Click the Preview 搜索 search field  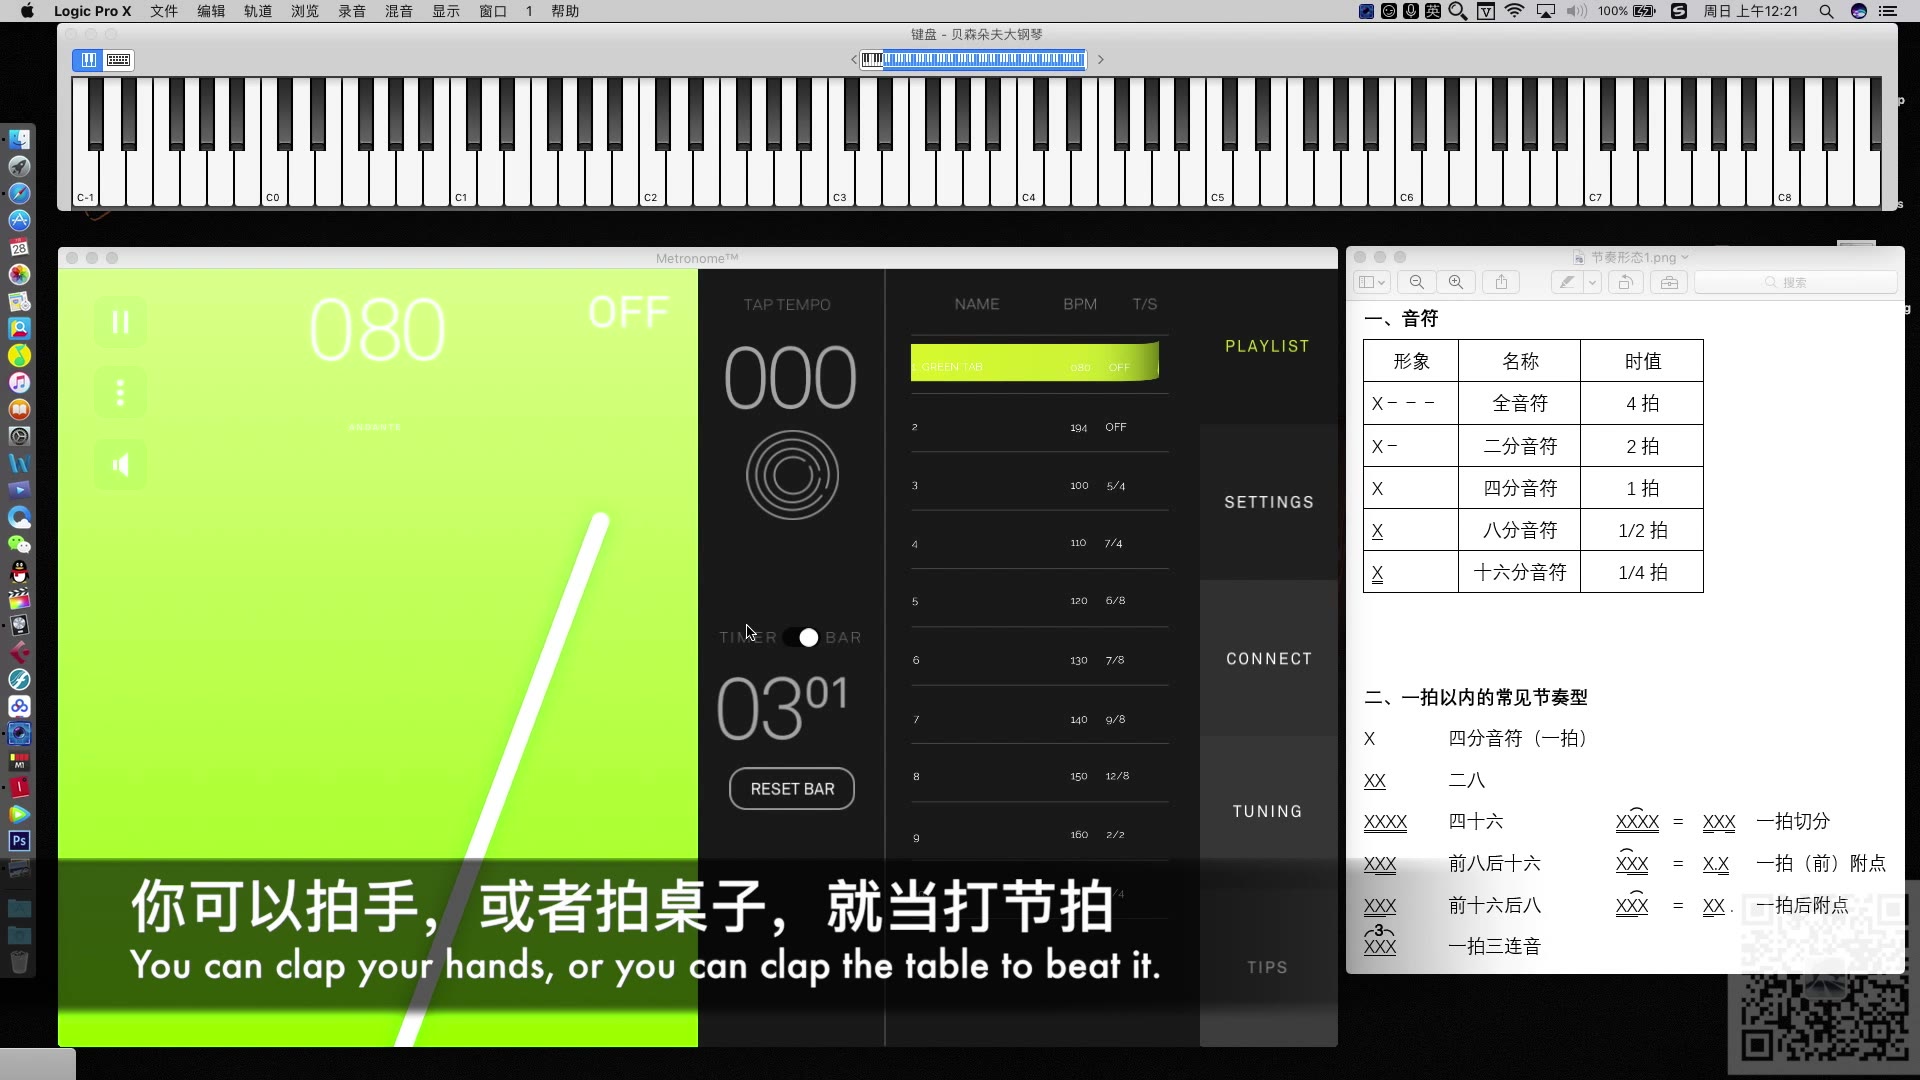pos(1795,282)
